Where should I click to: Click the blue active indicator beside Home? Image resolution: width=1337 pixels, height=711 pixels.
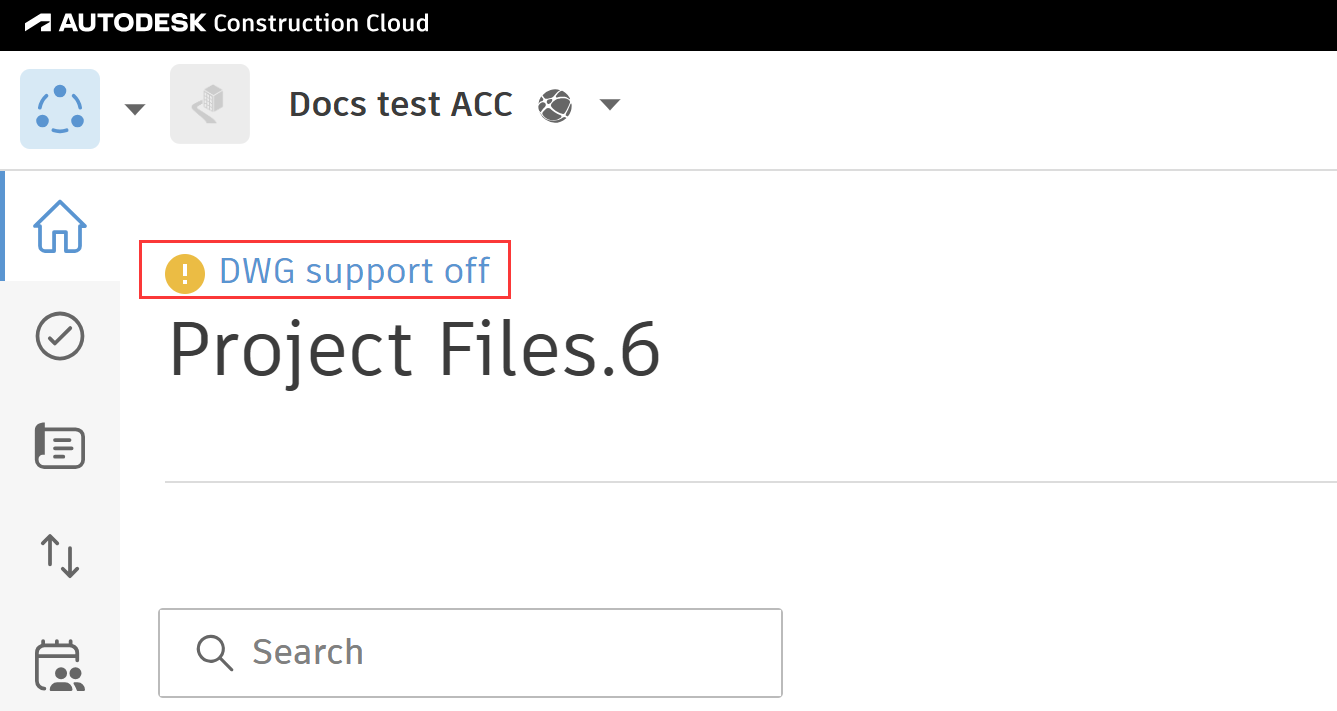(x=3, y=226)
